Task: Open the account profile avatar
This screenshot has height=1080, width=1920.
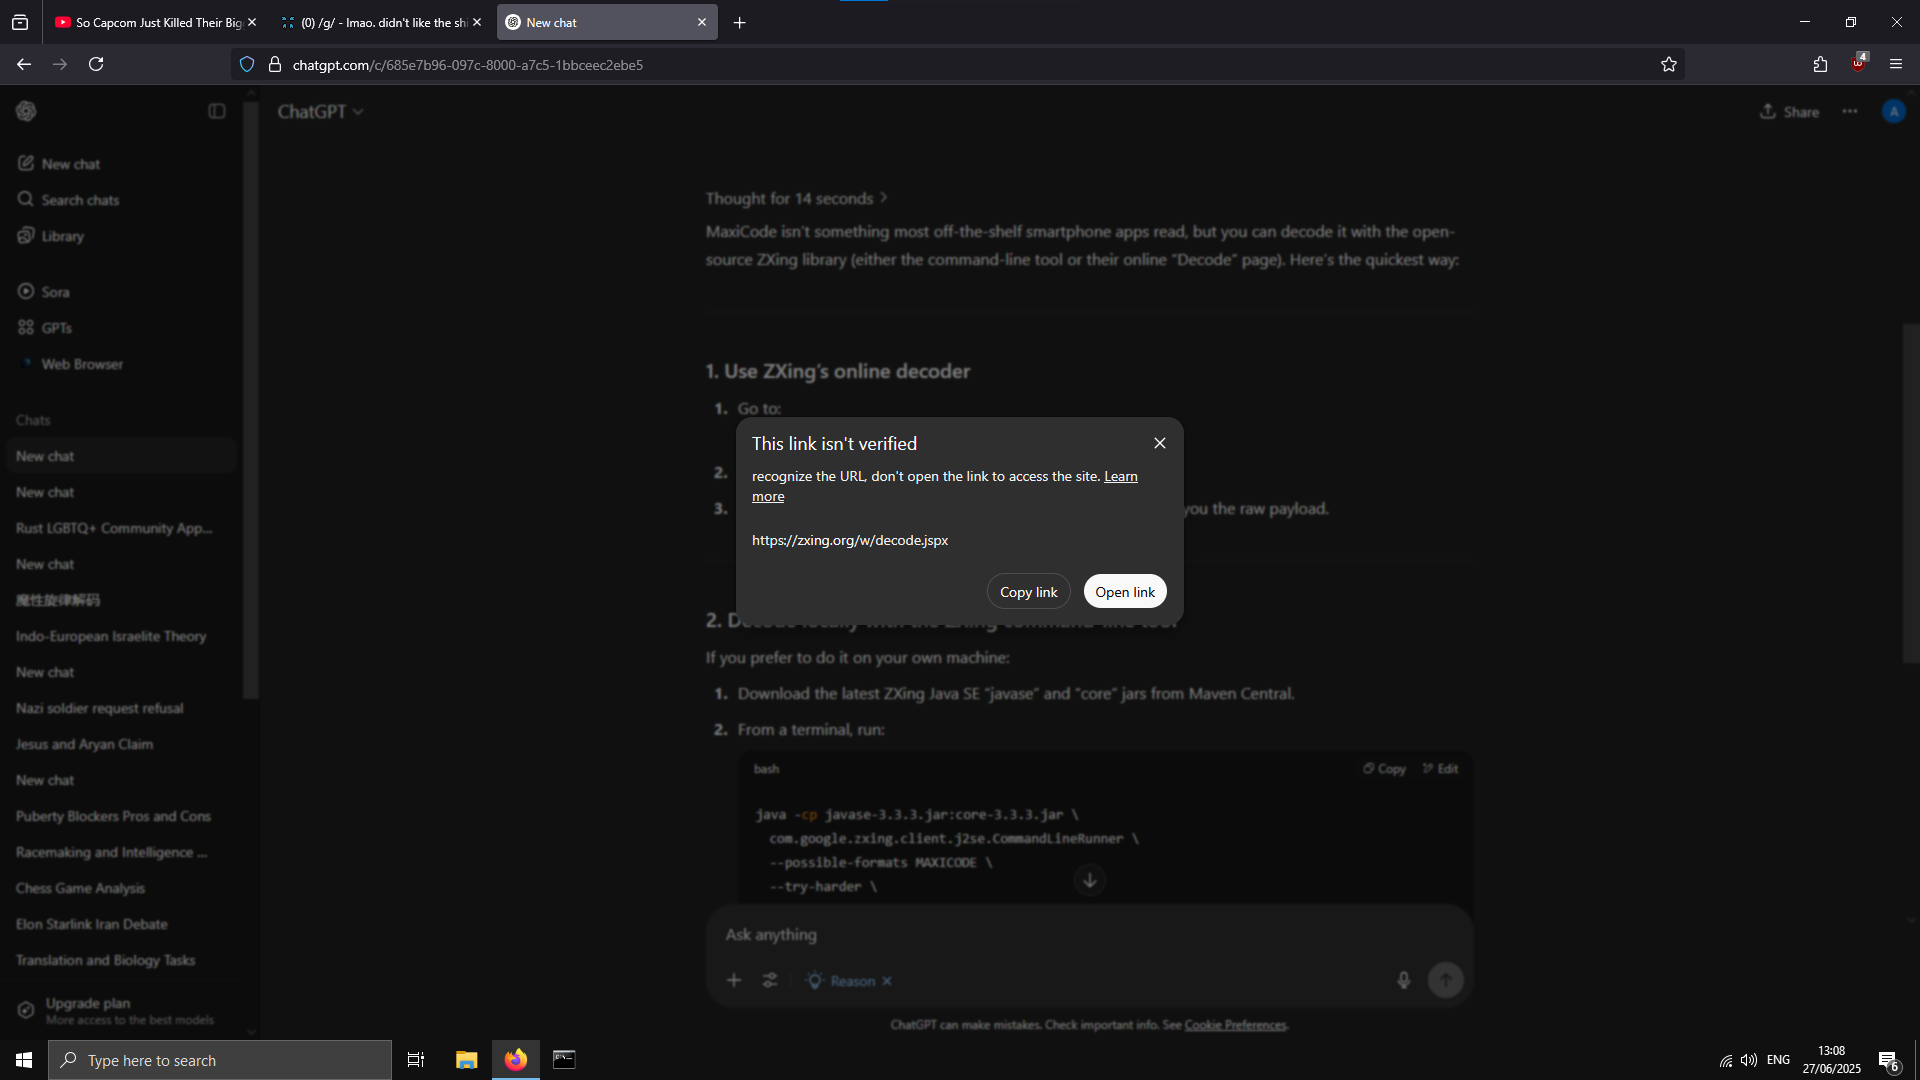Action: point(1893,111)
